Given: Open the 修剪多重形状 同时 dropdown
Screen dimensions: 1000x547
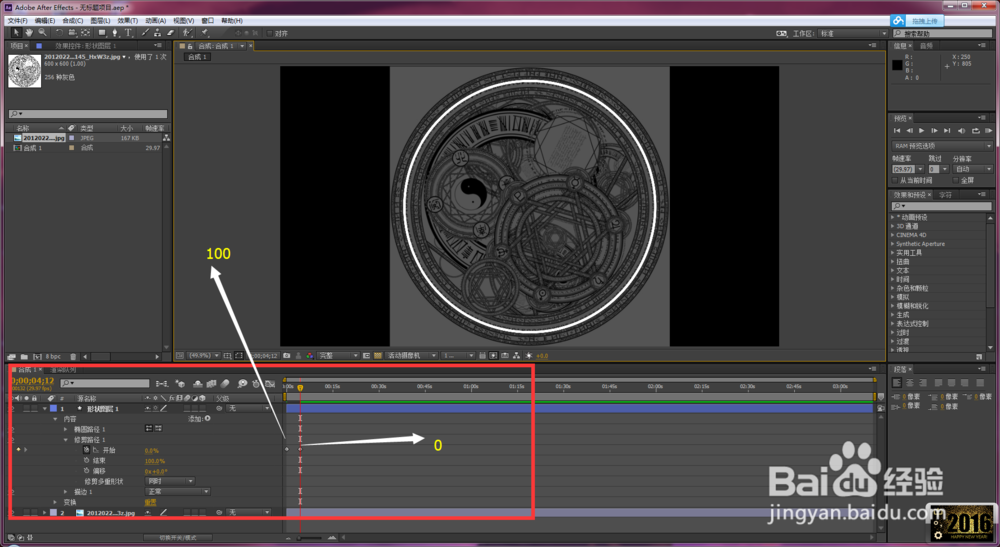Looking at the screenshot, I should [170, 481].
